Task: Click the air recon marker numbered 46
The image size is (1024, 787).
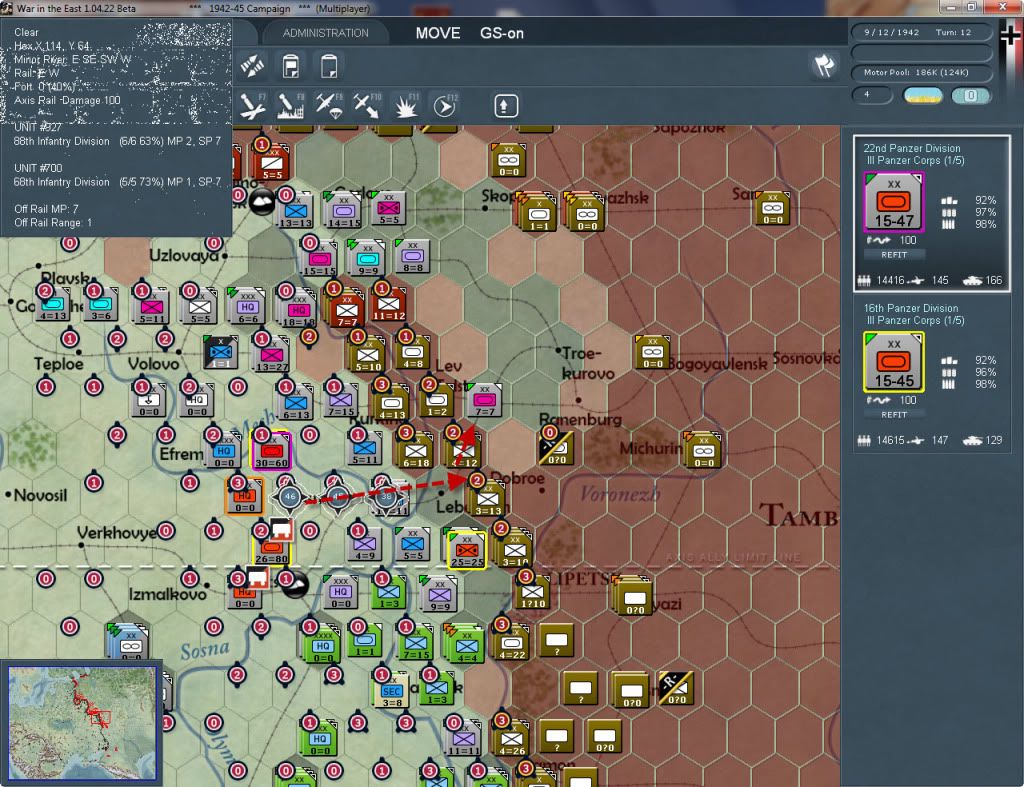Action: [x=289, y=497]
